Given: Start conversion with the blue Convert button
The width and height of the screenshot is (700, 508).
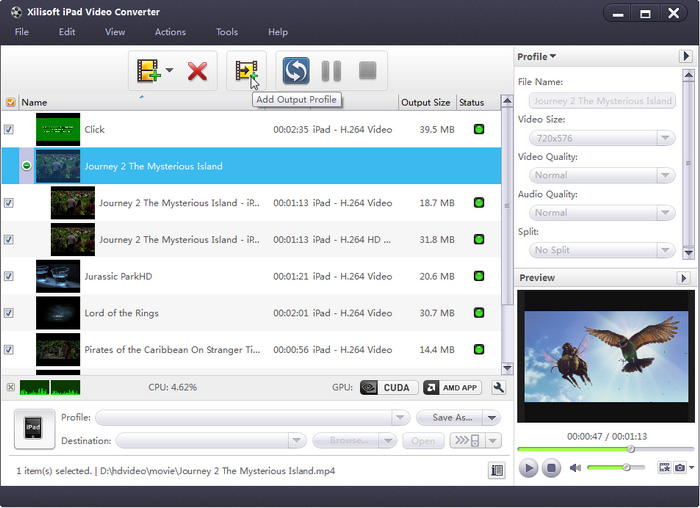Looking at the screenshot, I should coord(296,71).
